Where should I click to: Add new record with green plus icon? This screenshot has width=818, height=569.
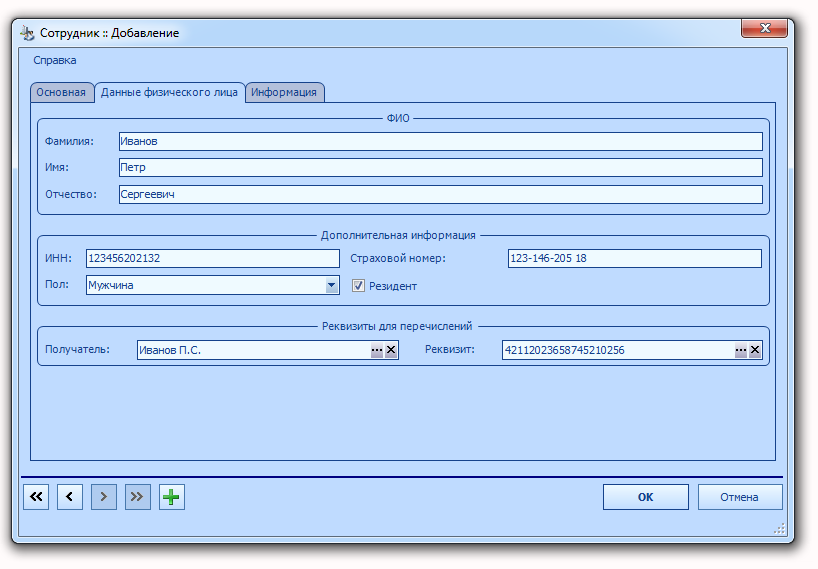pos(172,497)
